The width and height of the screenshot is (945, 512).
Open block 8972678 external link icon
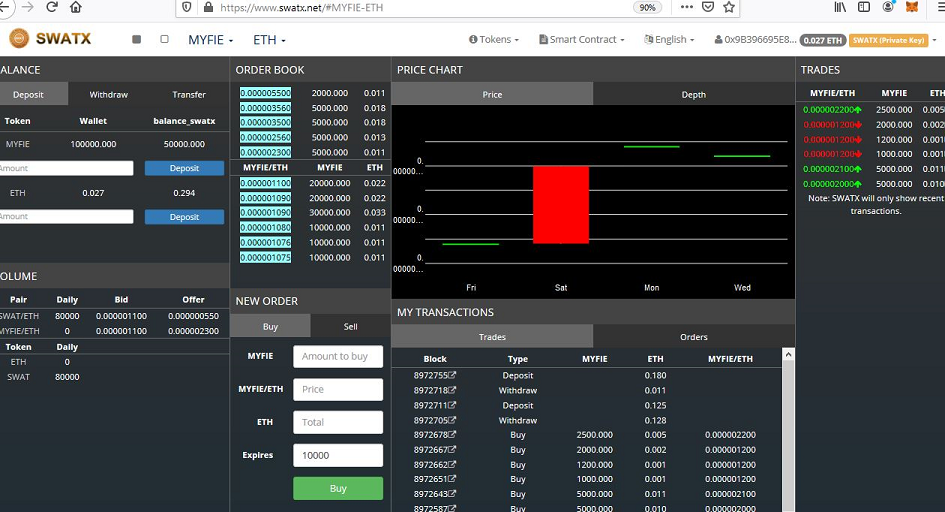point(452,434)
